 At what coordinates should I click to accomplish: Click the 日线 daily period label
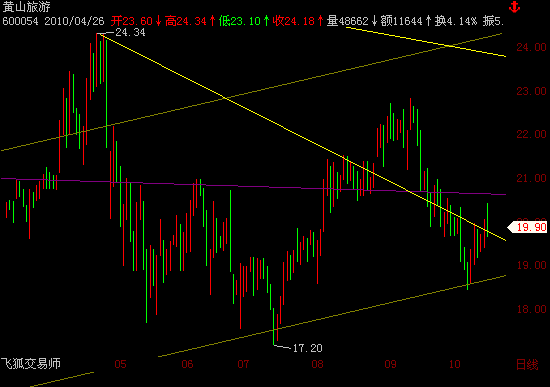click(x=527, y=365)
